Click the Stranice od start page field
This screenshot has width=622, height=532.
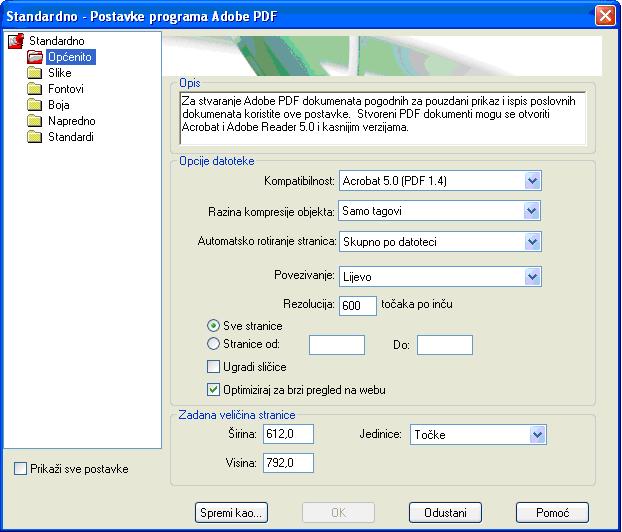(x=337, y=345)
